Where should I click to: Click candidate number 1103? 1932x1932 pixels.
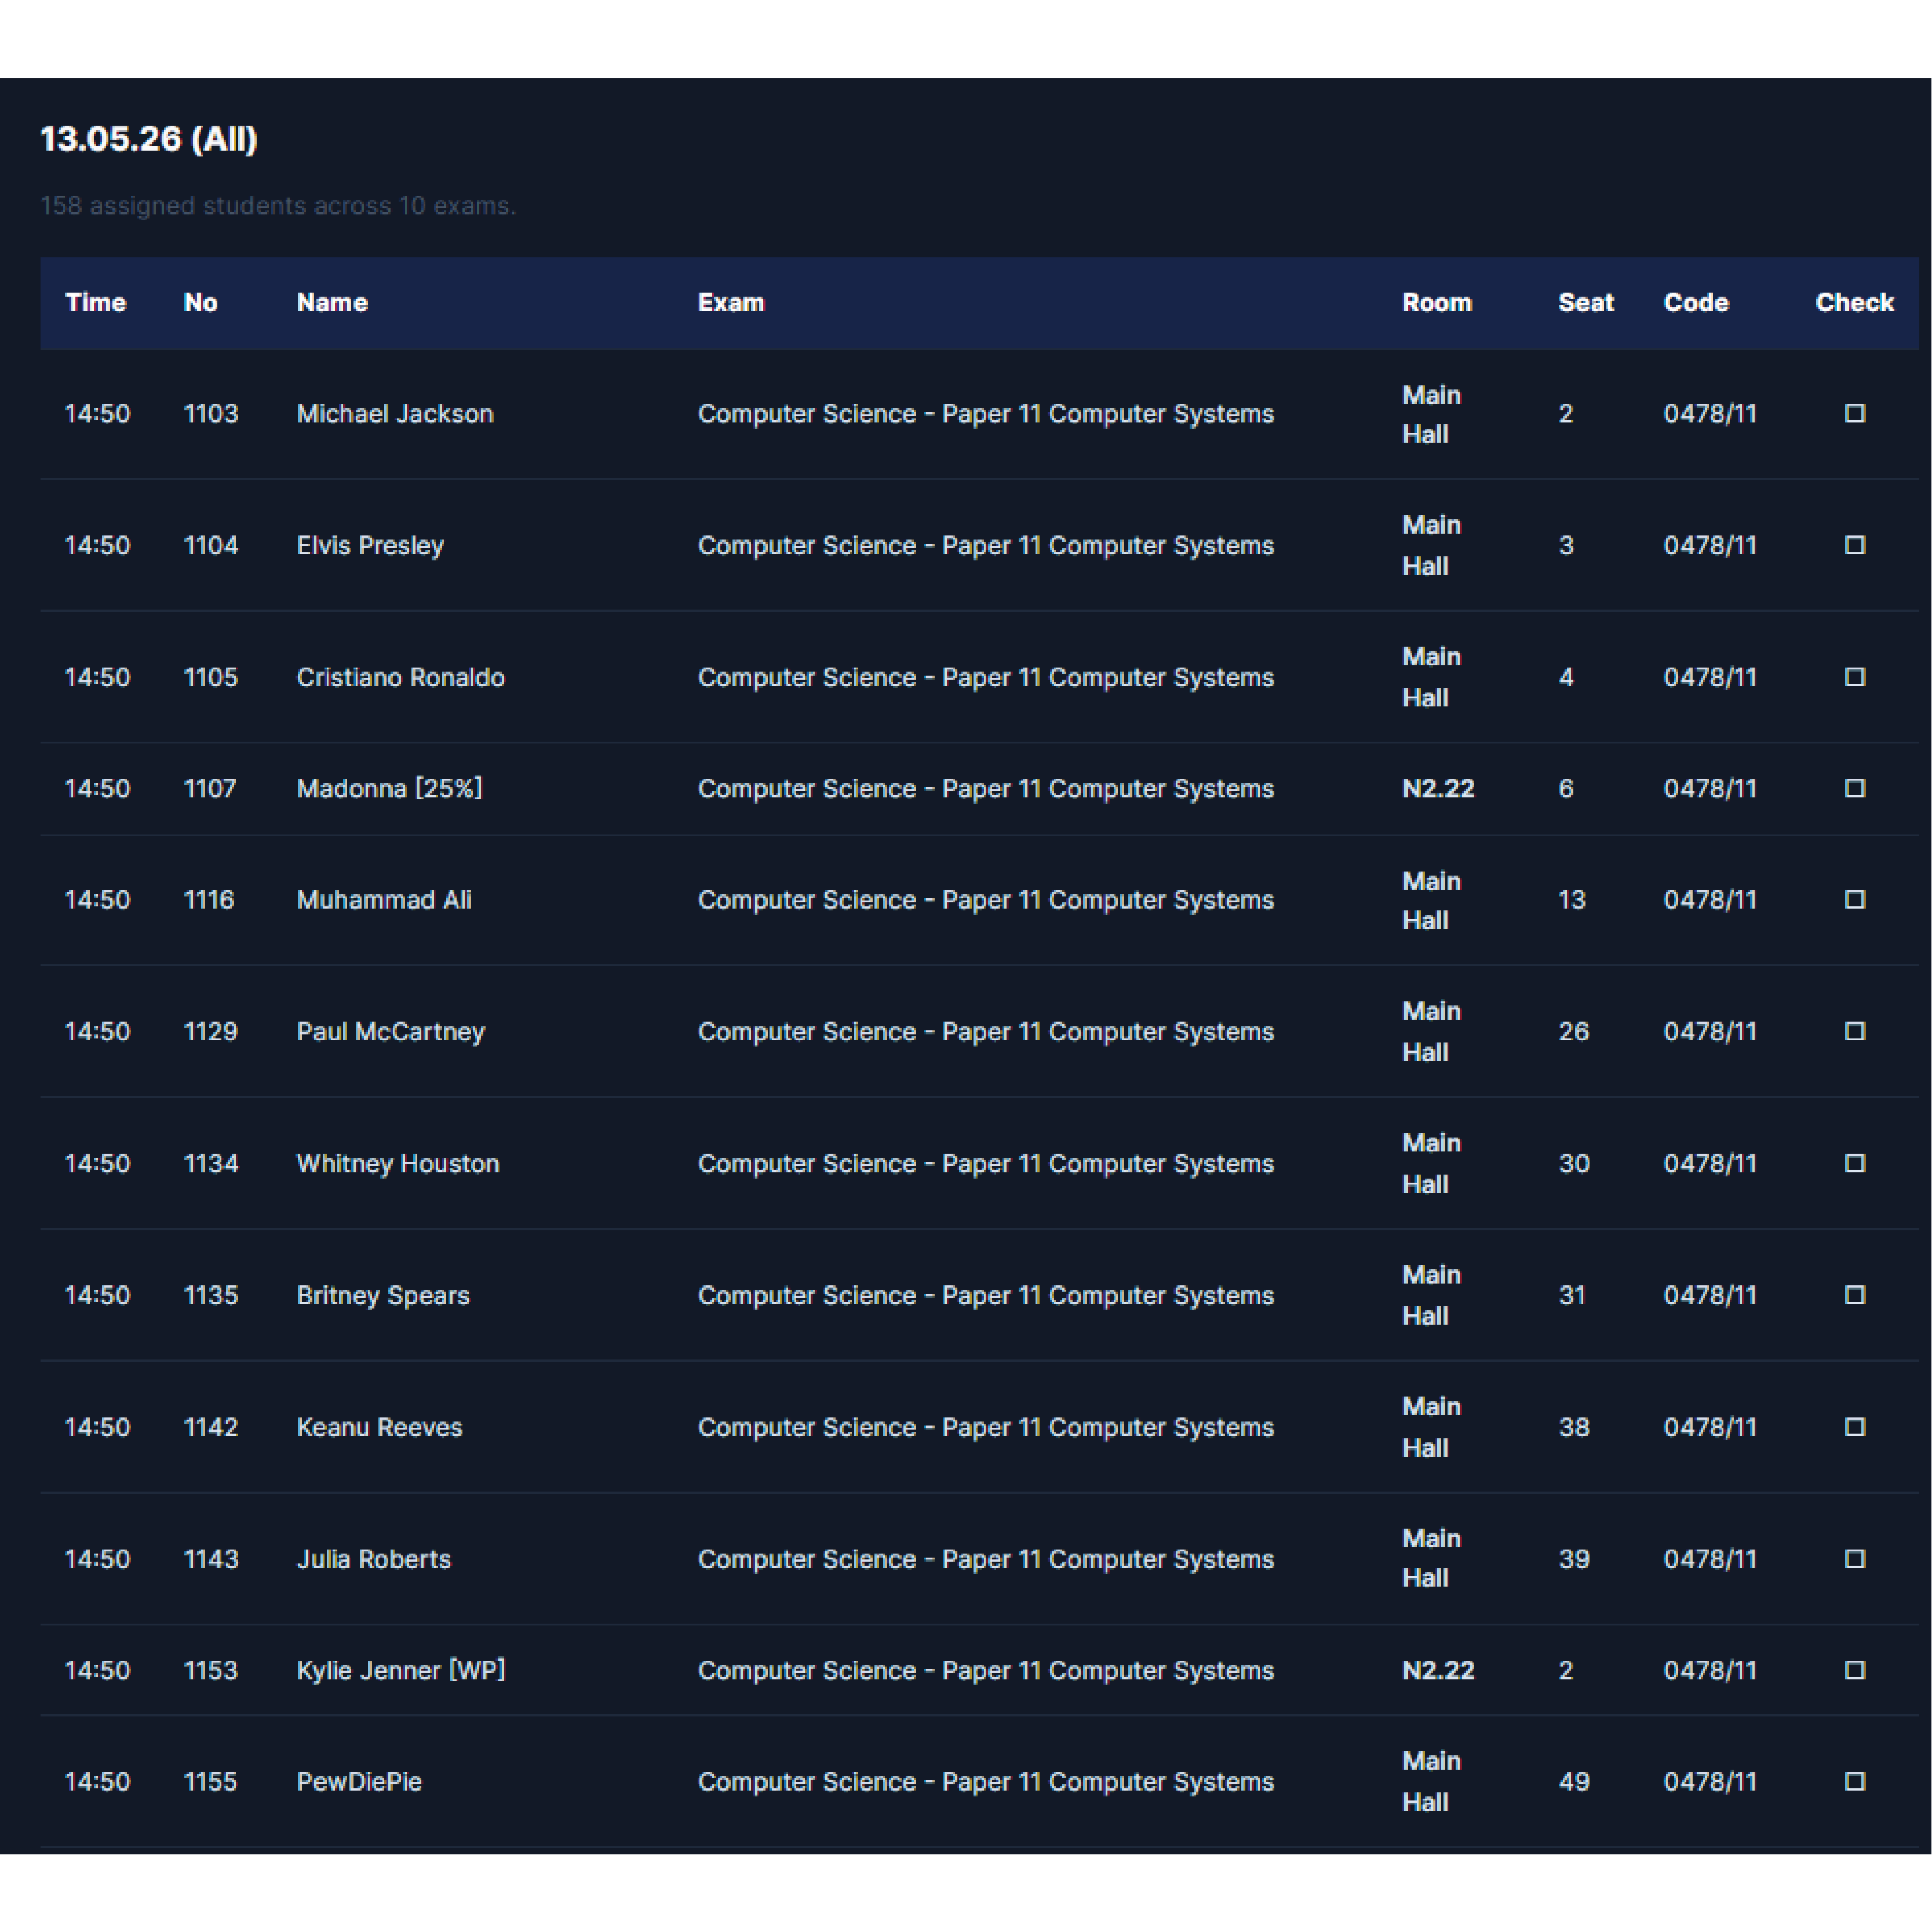pyautogui.click(x=211, y=413)
